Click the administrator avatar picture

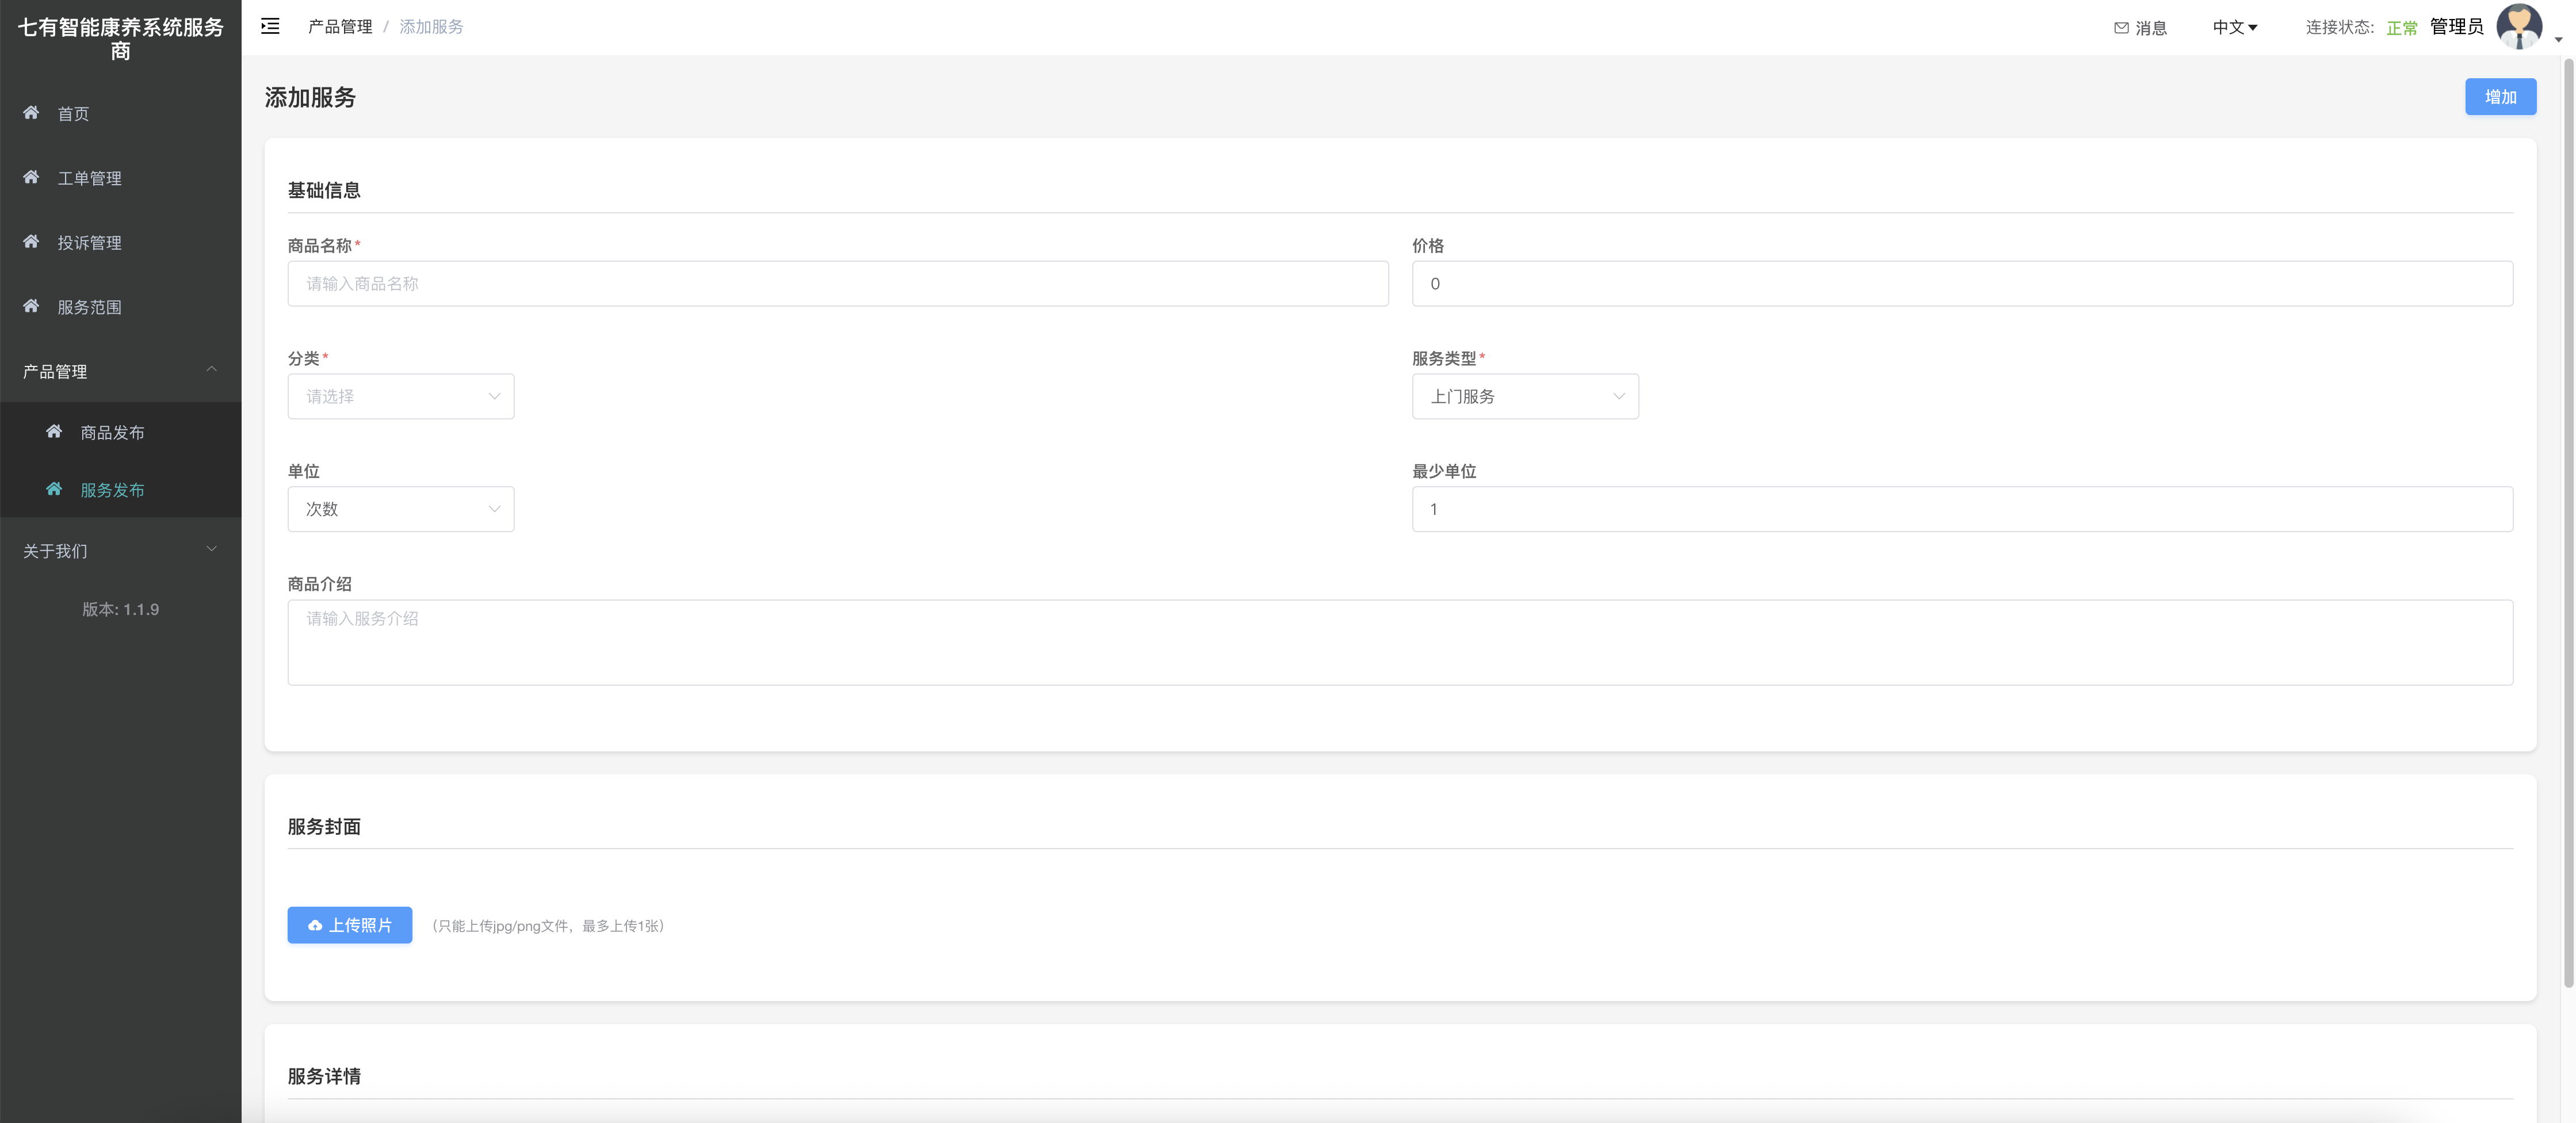tap(2519, 26)
